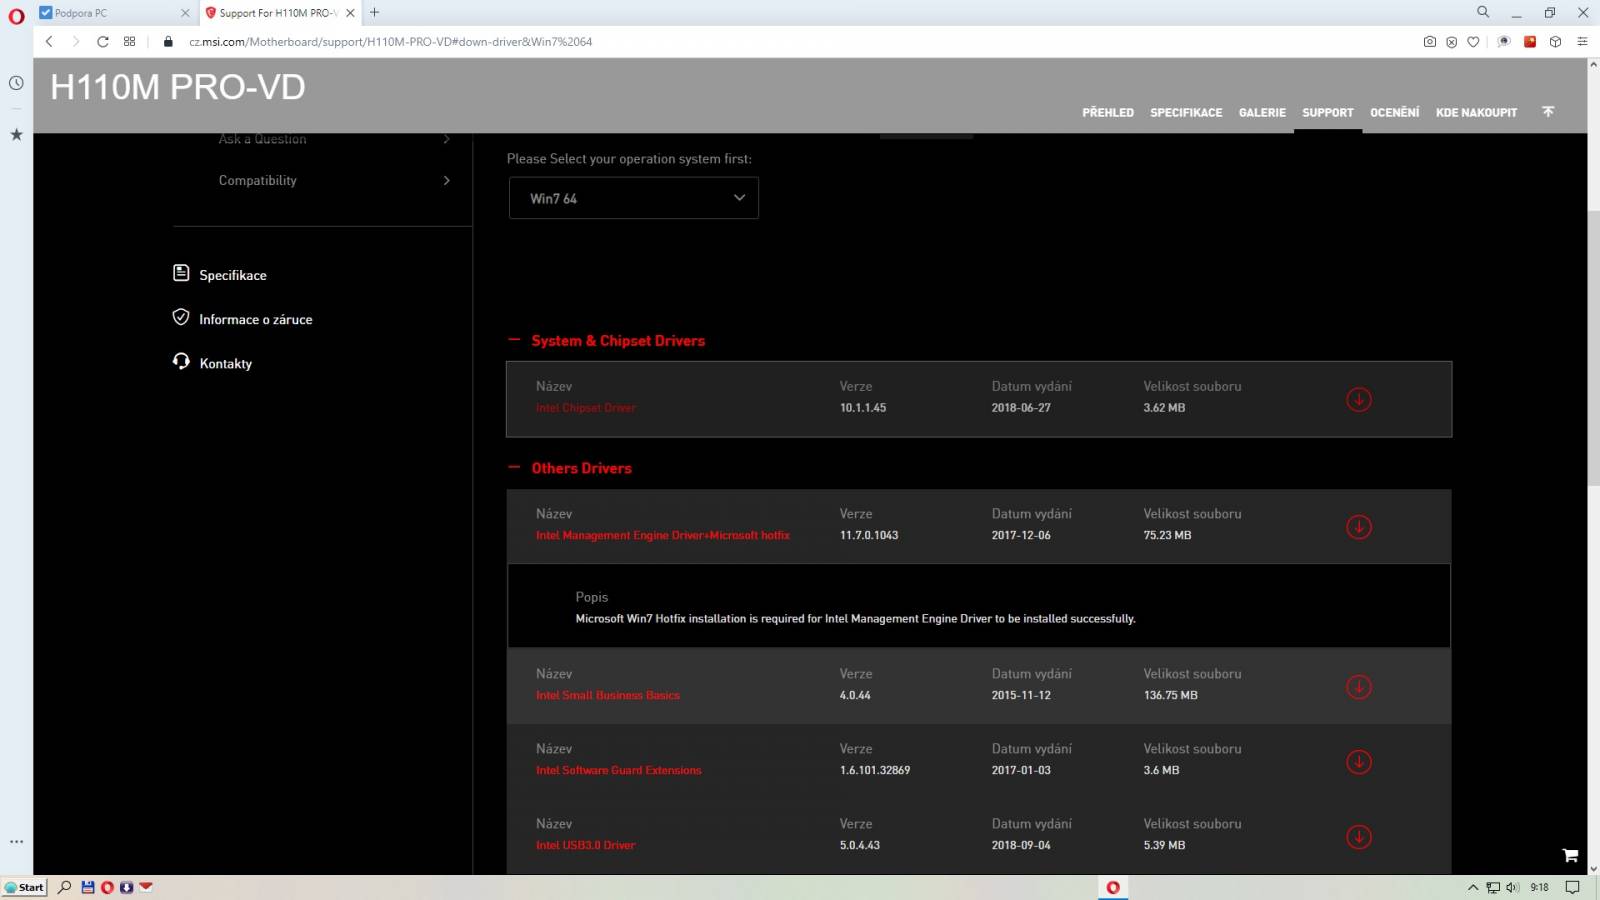
Task: Open Opera easy setup sliders
Action: [x=1582, y=42]
